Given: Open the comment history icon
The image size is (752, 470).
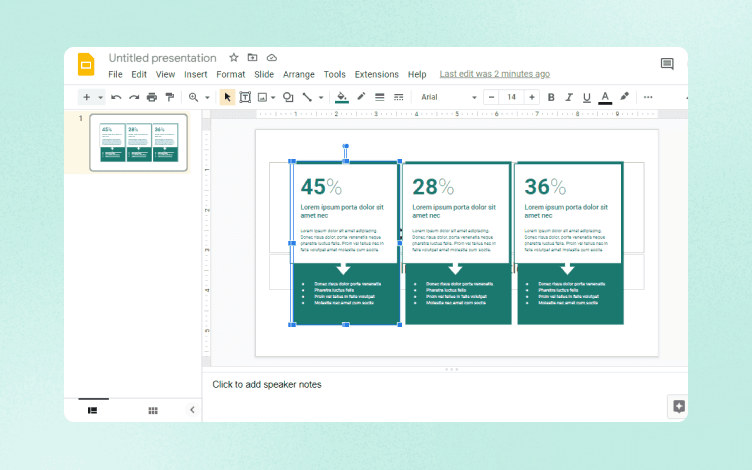Looking at the screenshot, I should coord(667,64).
